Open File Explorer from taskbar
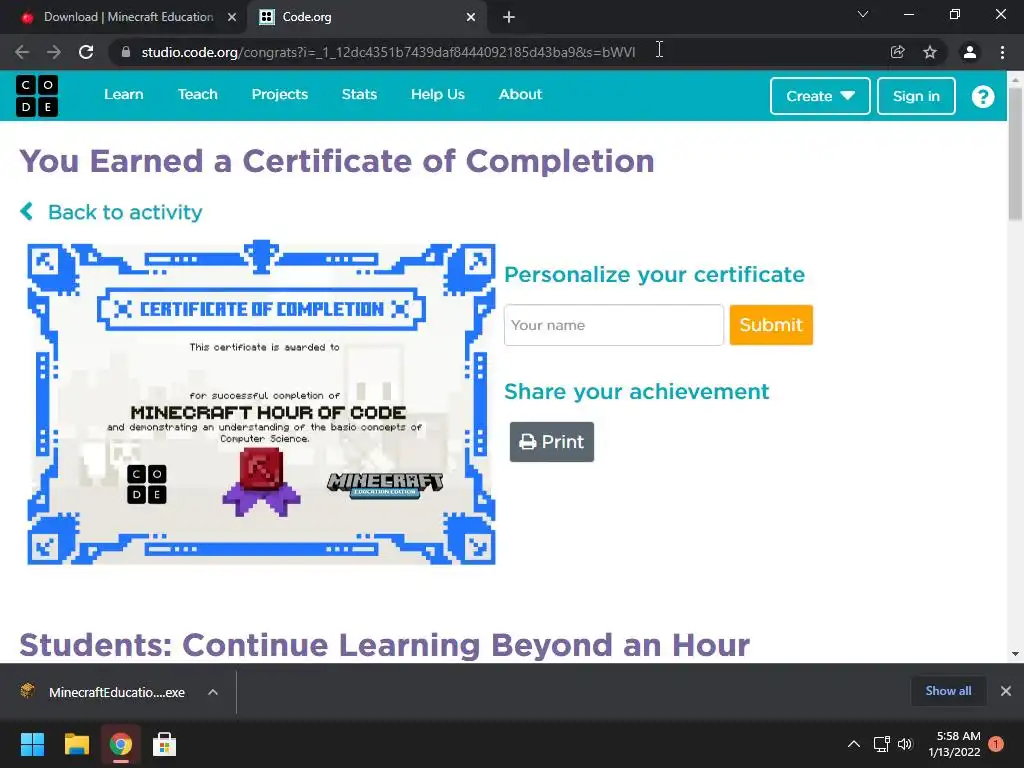The image size is (1024, 768). click(x=76, y=744)
